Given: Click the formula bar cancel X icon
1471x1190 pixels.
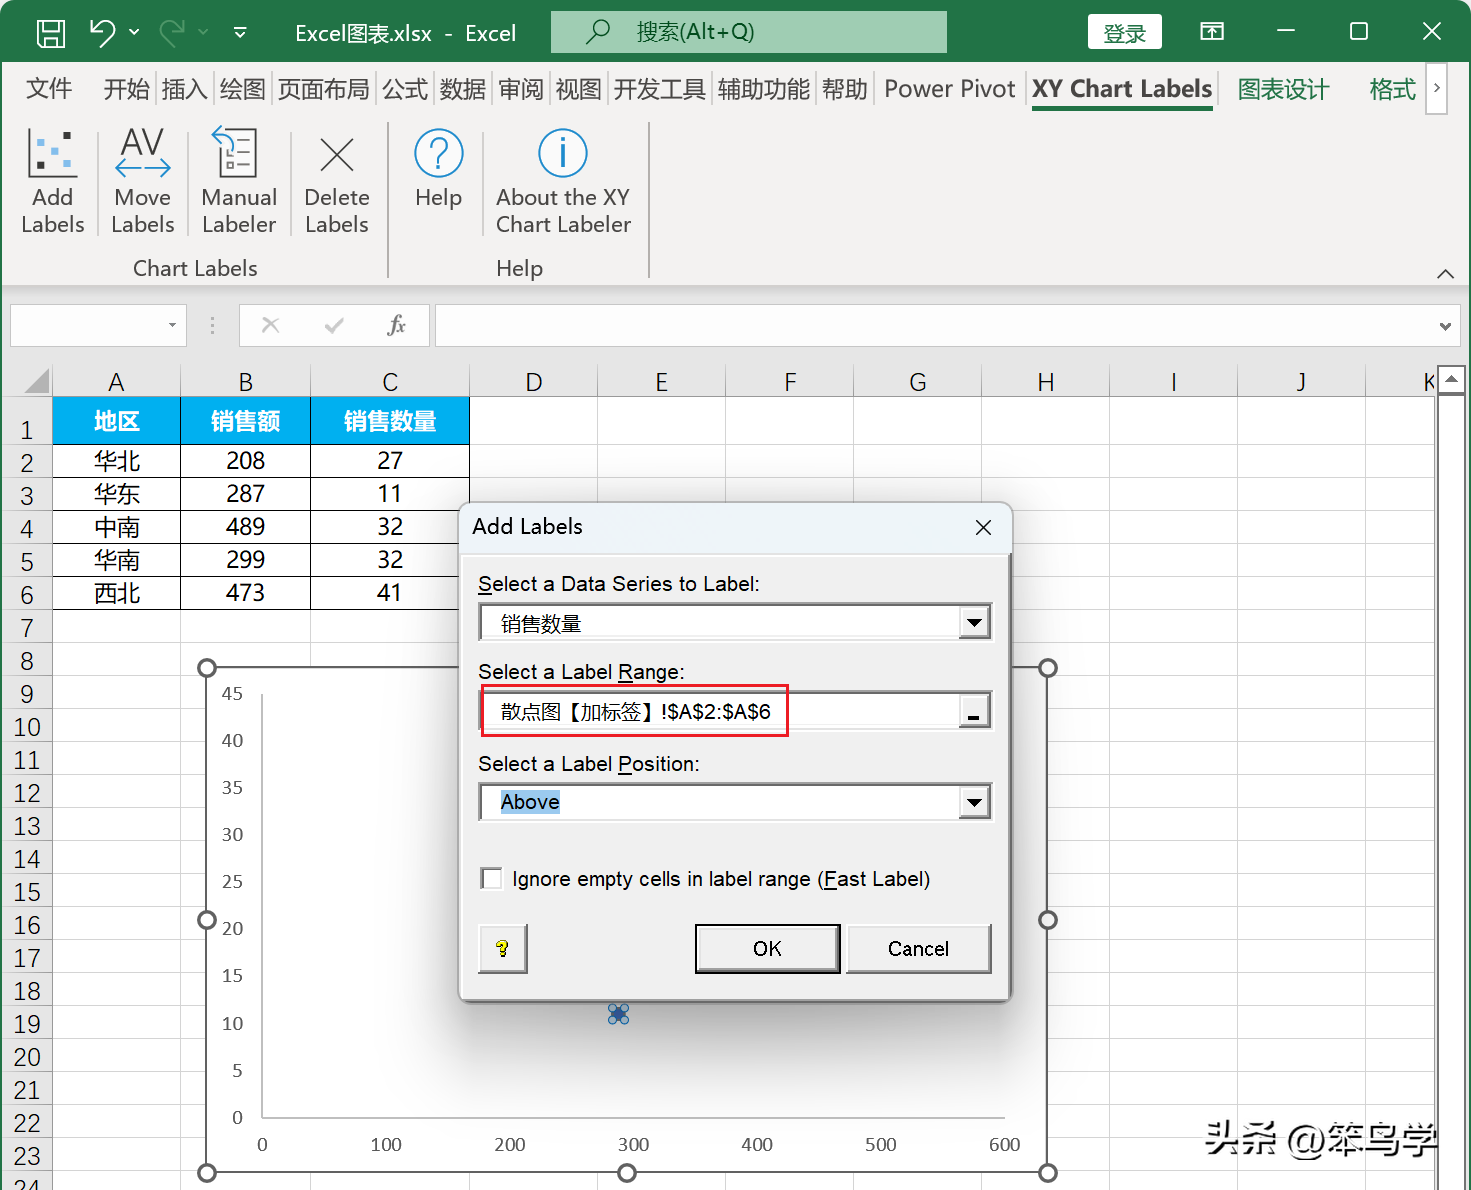Looking at the screenshot, I should click(x=270, y=325).
